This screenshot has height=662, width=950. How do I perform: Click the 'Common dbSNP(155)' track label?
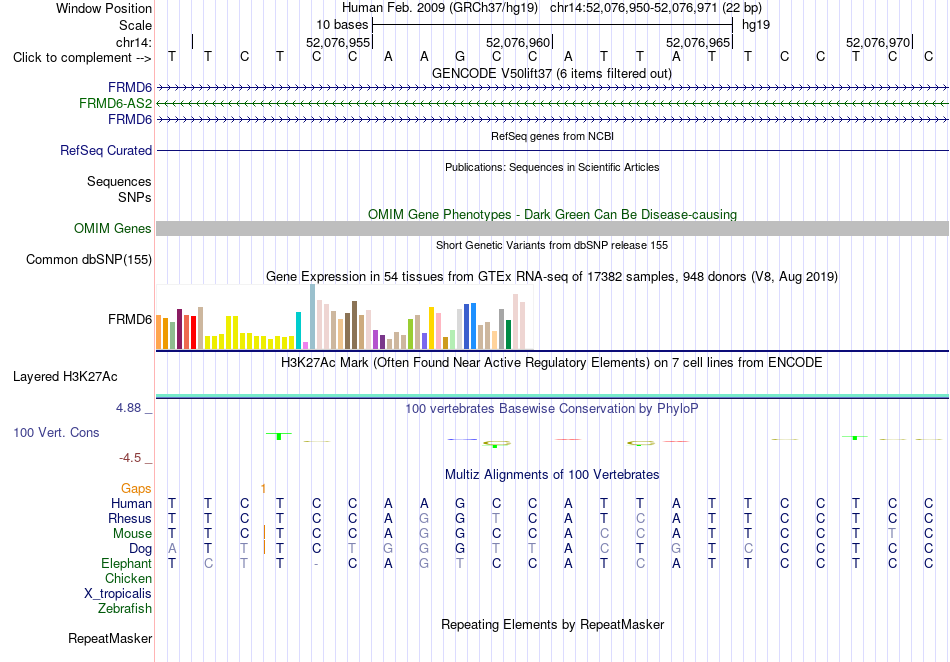pyautogui.click(x=89, y=259)
